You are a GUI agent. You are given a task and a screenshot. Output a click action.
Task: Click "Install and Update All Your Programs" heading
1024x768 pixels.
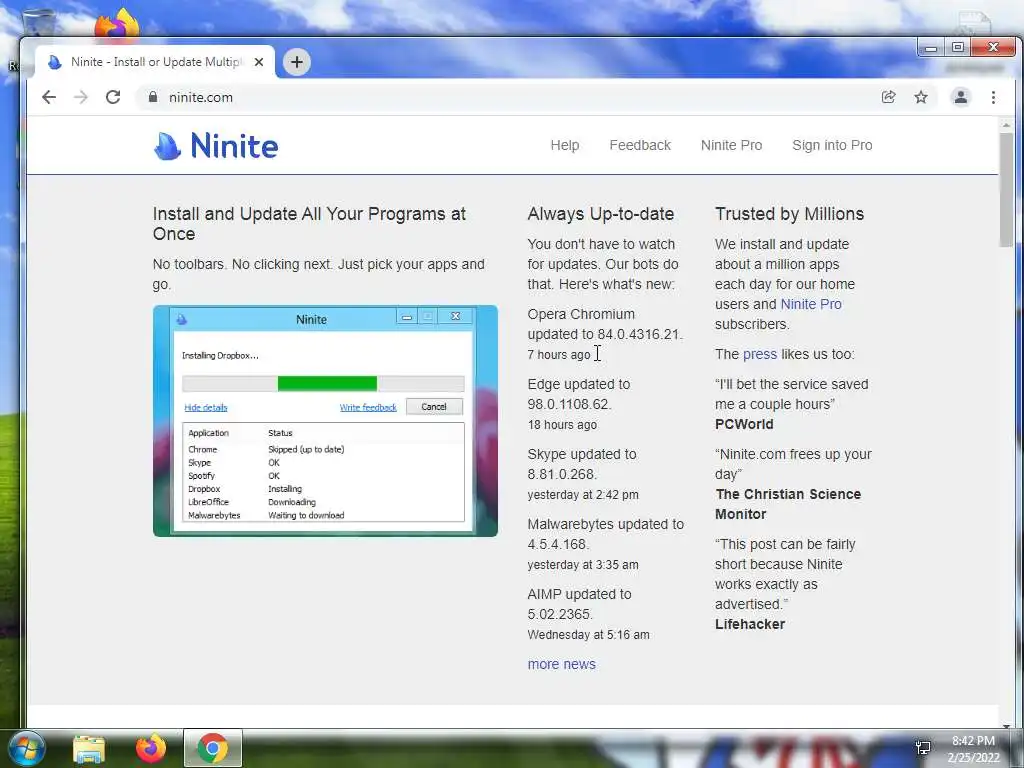(309, 223)
